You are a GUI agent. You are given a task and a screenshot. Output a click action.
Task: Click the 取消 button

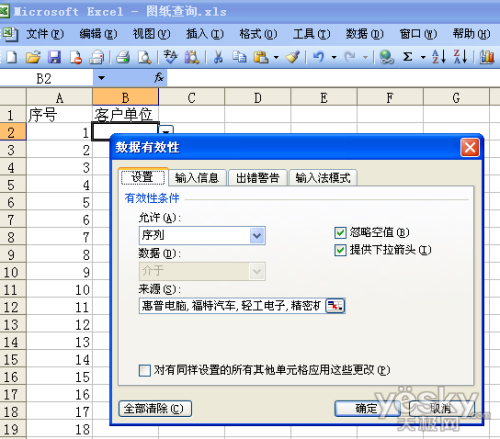[x=441, y=408]
